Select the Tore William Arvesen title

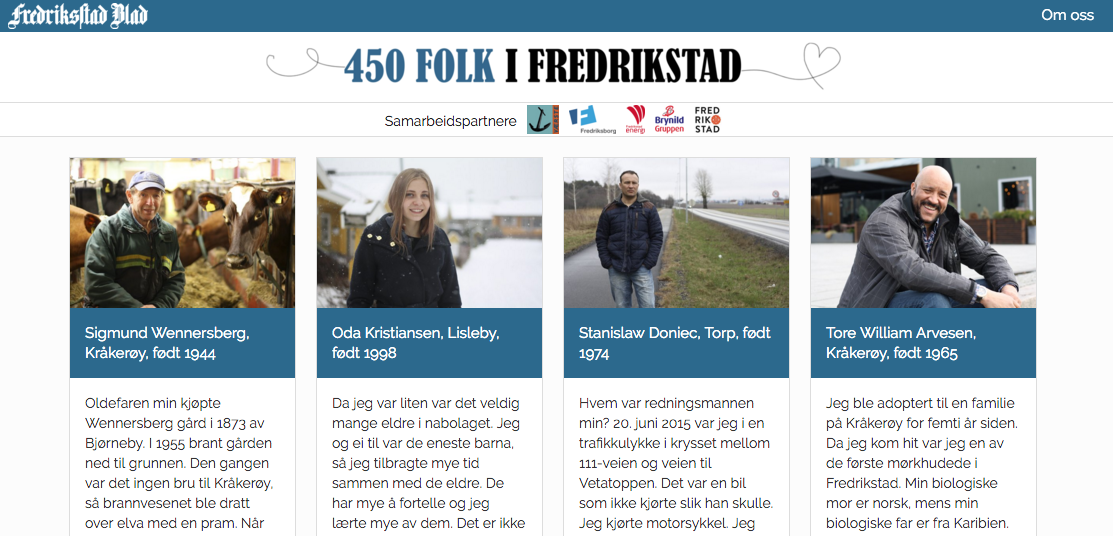902,343
